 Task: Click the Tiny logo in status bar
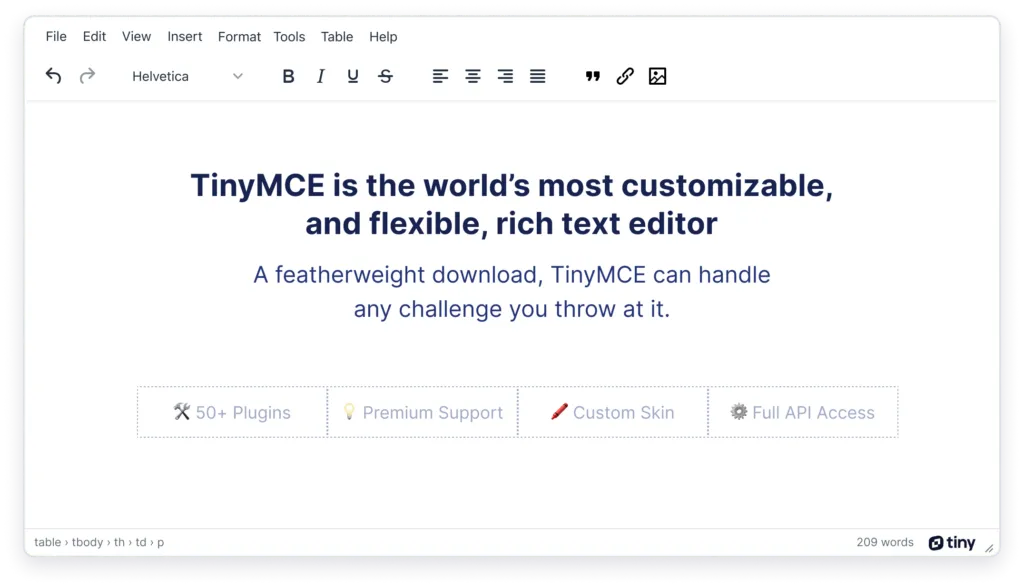[x=951, y=543]
